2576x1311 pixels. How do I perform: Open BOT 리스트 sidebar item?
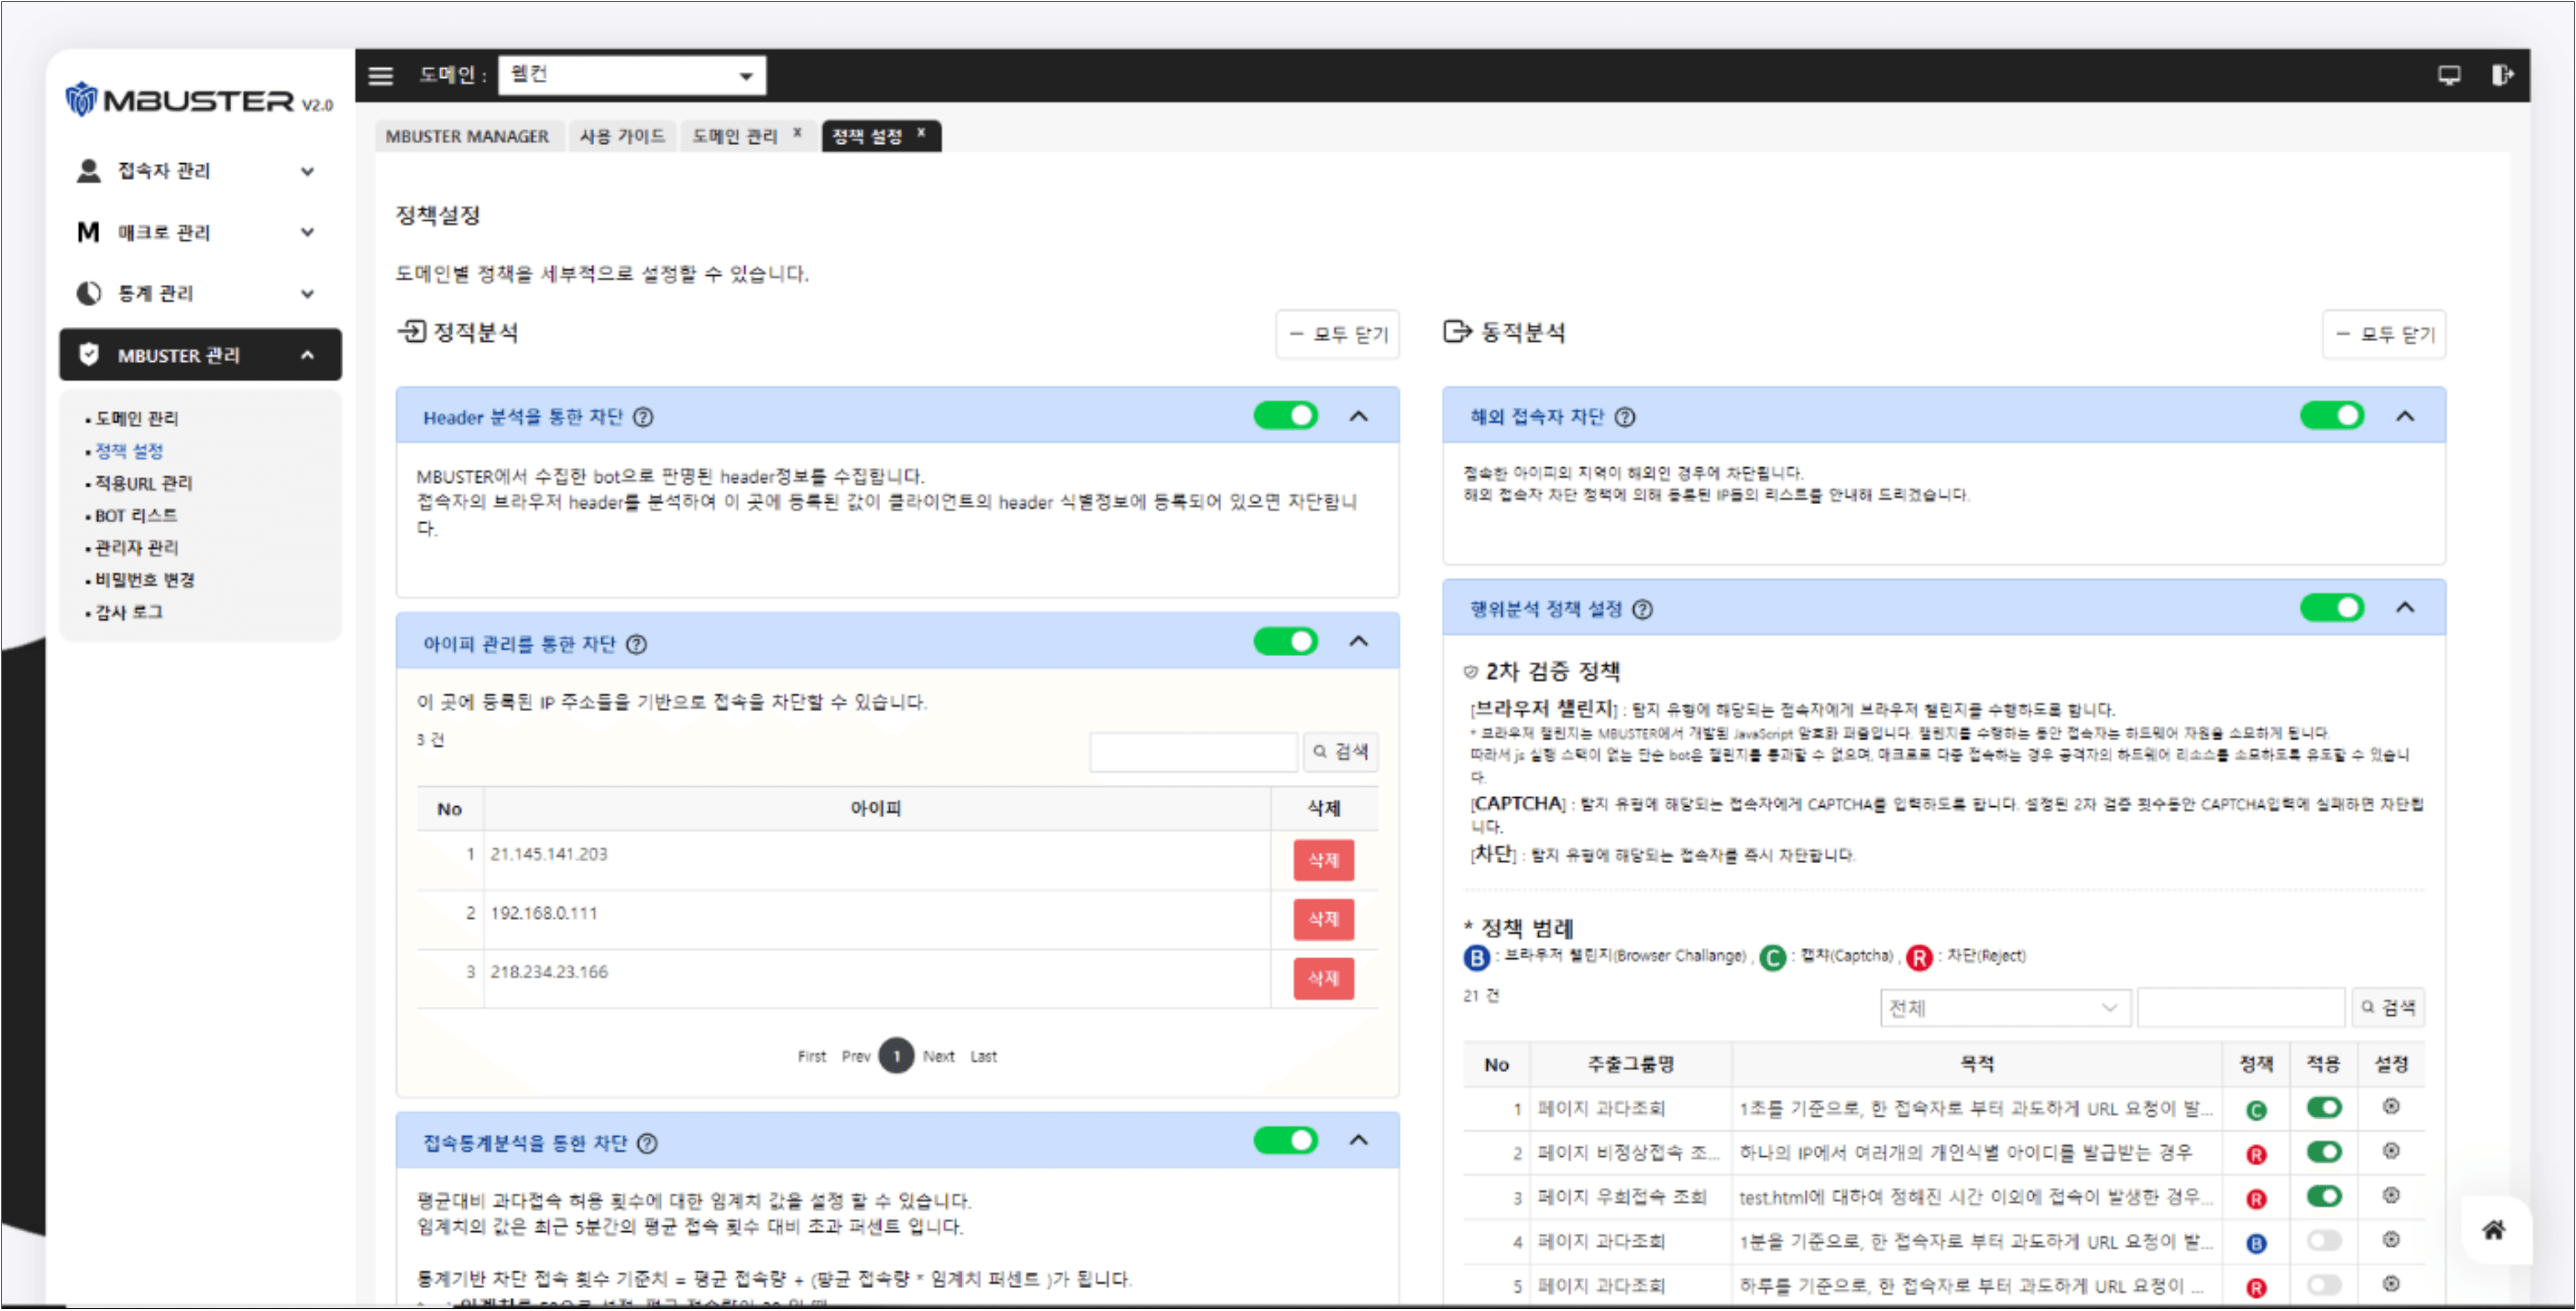136,516
